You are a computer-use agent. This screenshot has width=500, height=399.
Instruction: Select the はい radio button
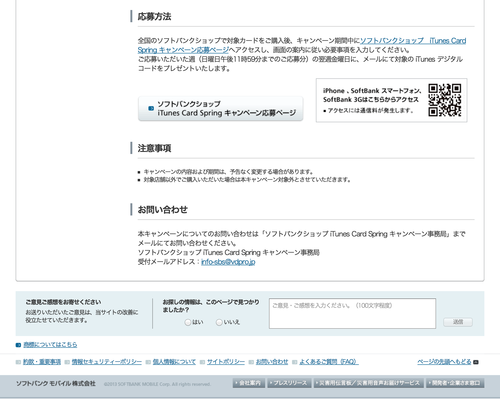[x=188, y=322]
